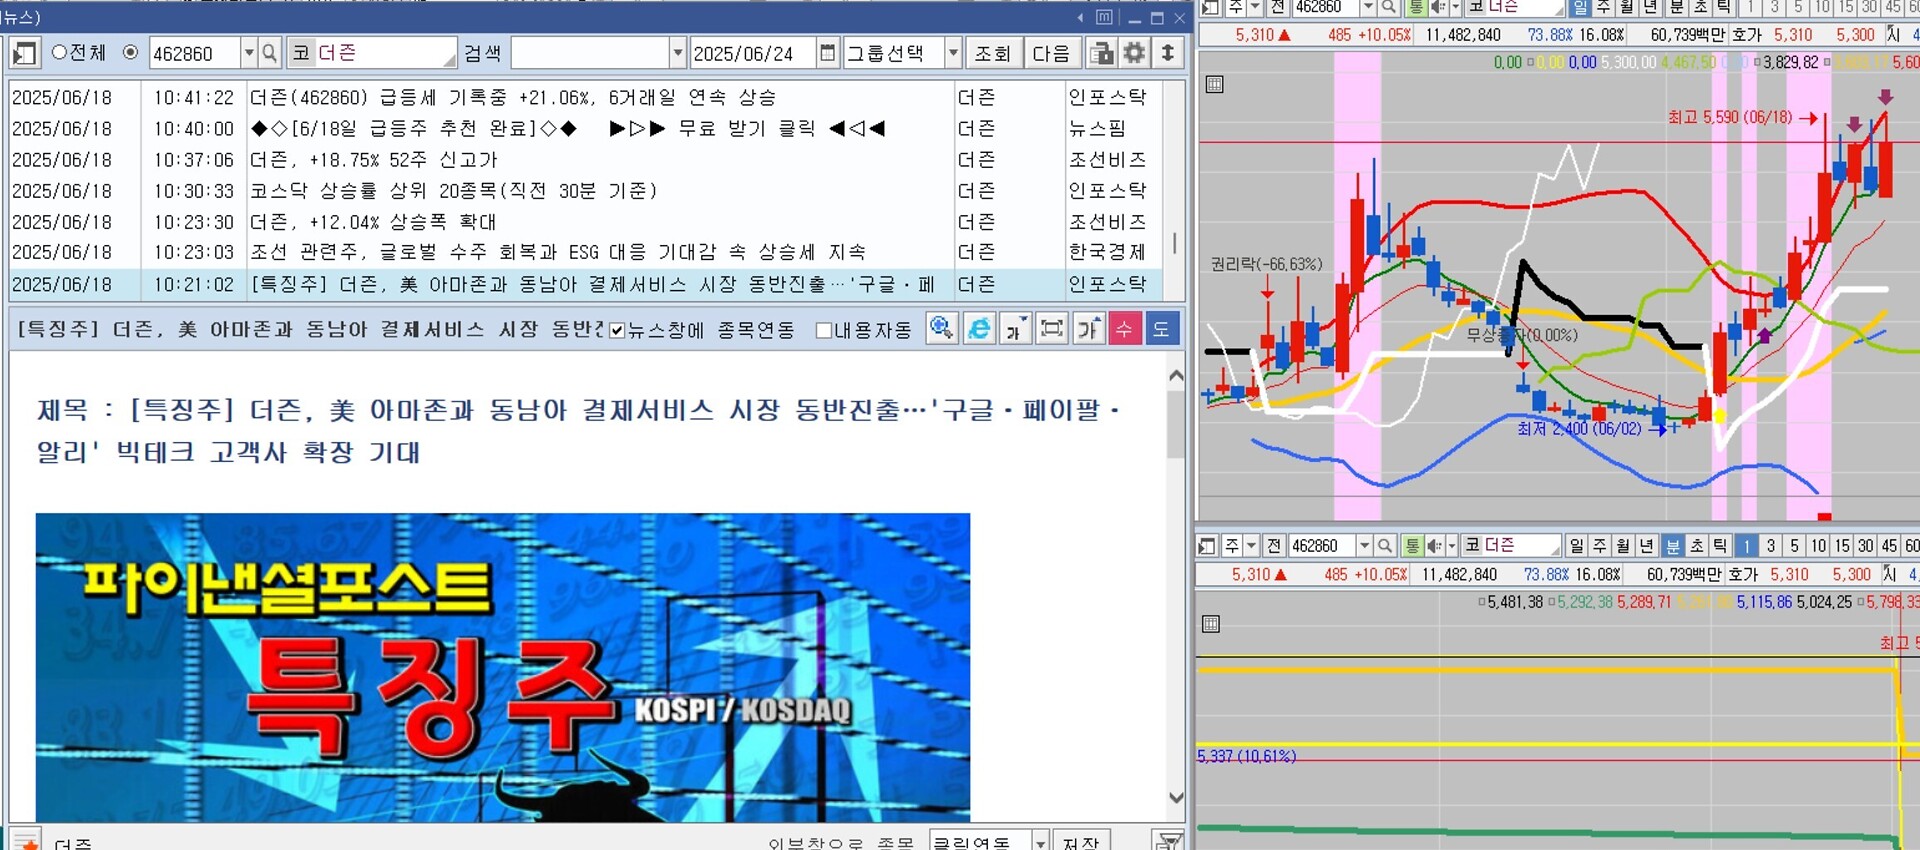
Task: Click the speaker sound icon in lower chart toolbar
Action: coord(1434,545)
